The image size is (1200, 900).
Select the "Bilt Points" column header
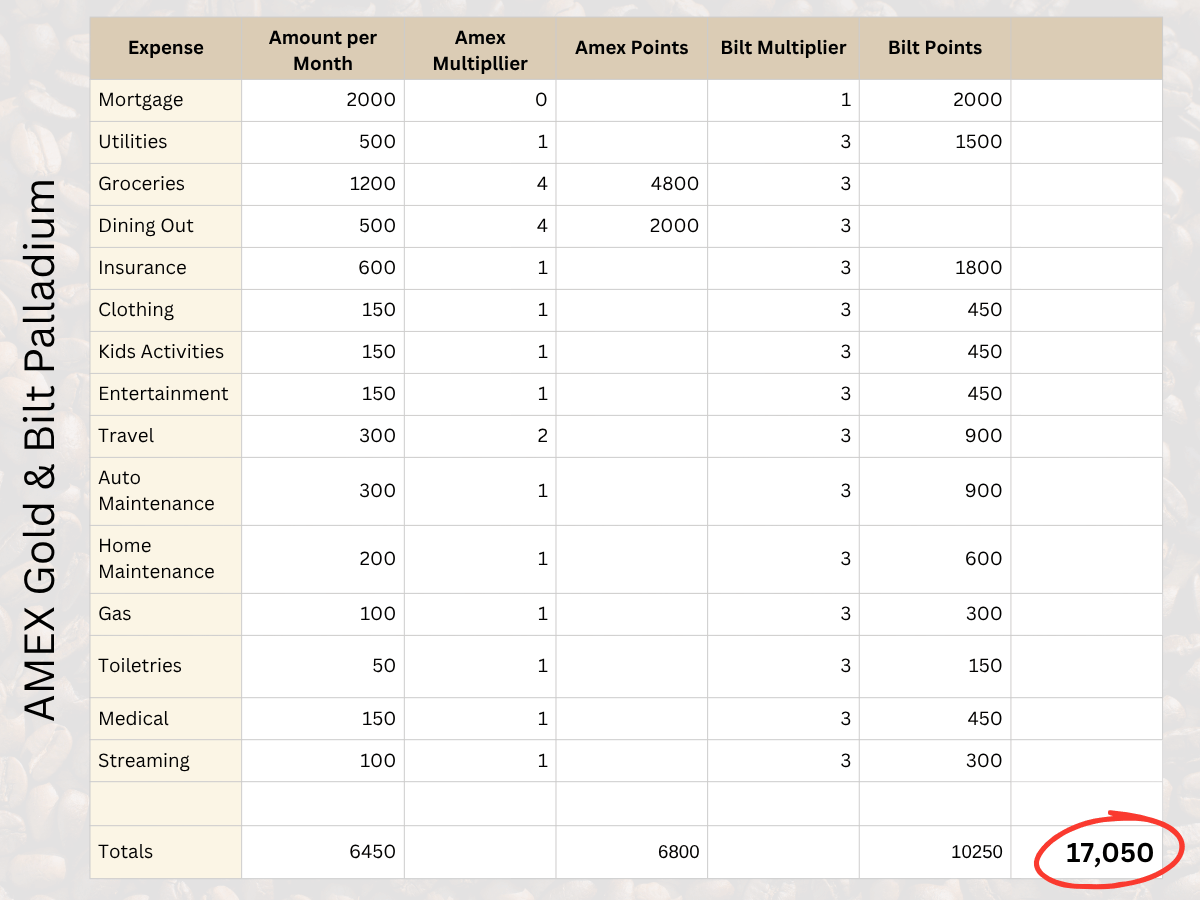[x=935, y=48]
